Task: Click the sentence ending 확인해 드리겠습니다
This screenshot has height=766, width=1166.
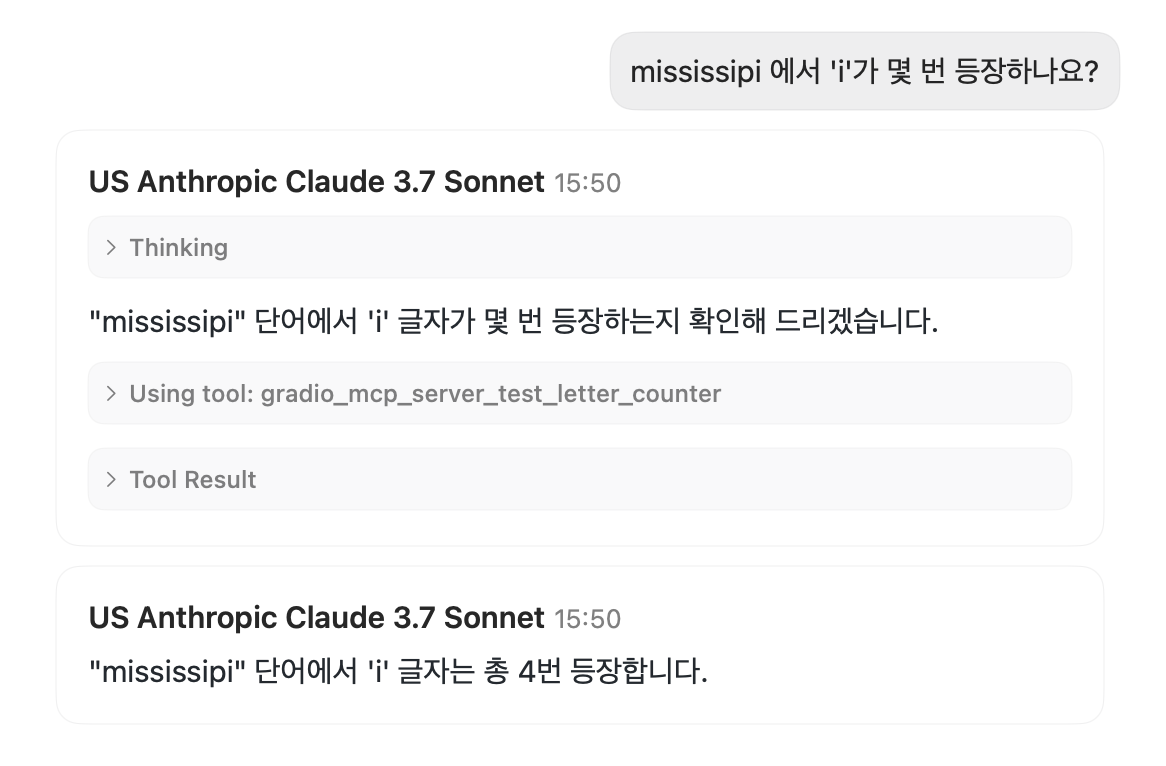Action: tap(514, 322)
